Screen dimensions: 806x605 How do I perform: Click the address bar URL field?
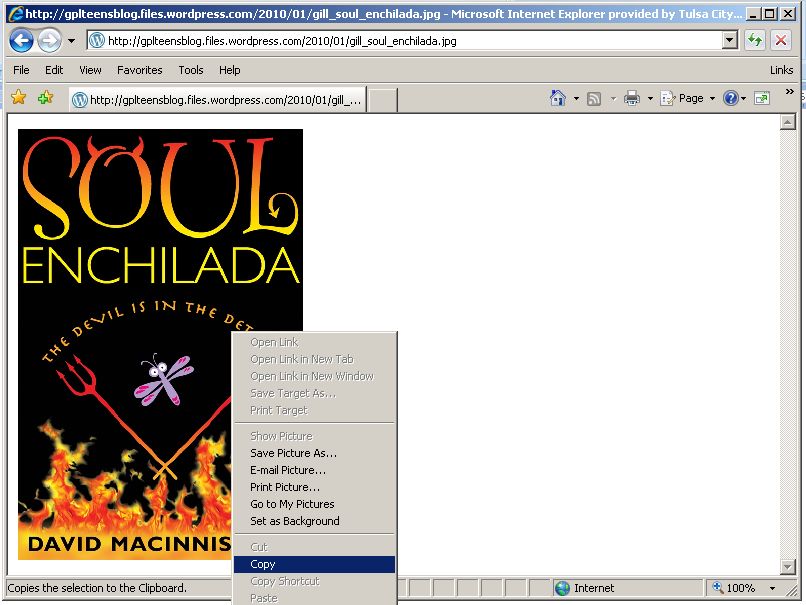405,41
